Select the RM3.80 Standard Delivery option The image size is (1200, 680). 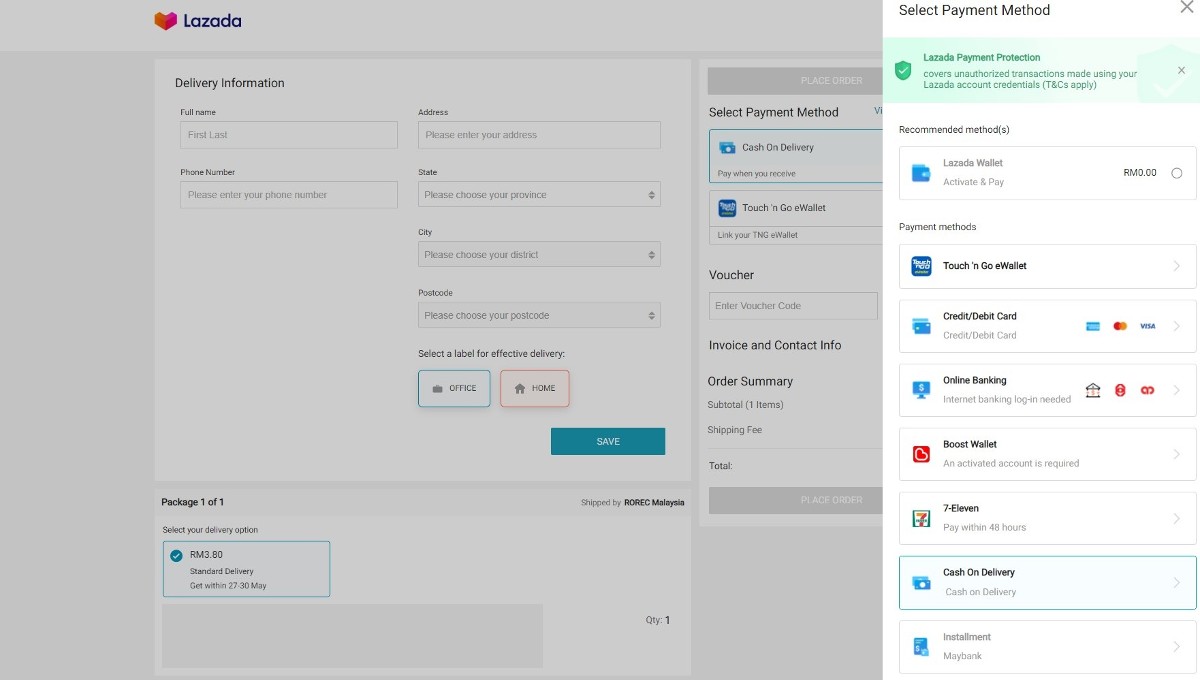pyautogui.click(x=246, y=569)
